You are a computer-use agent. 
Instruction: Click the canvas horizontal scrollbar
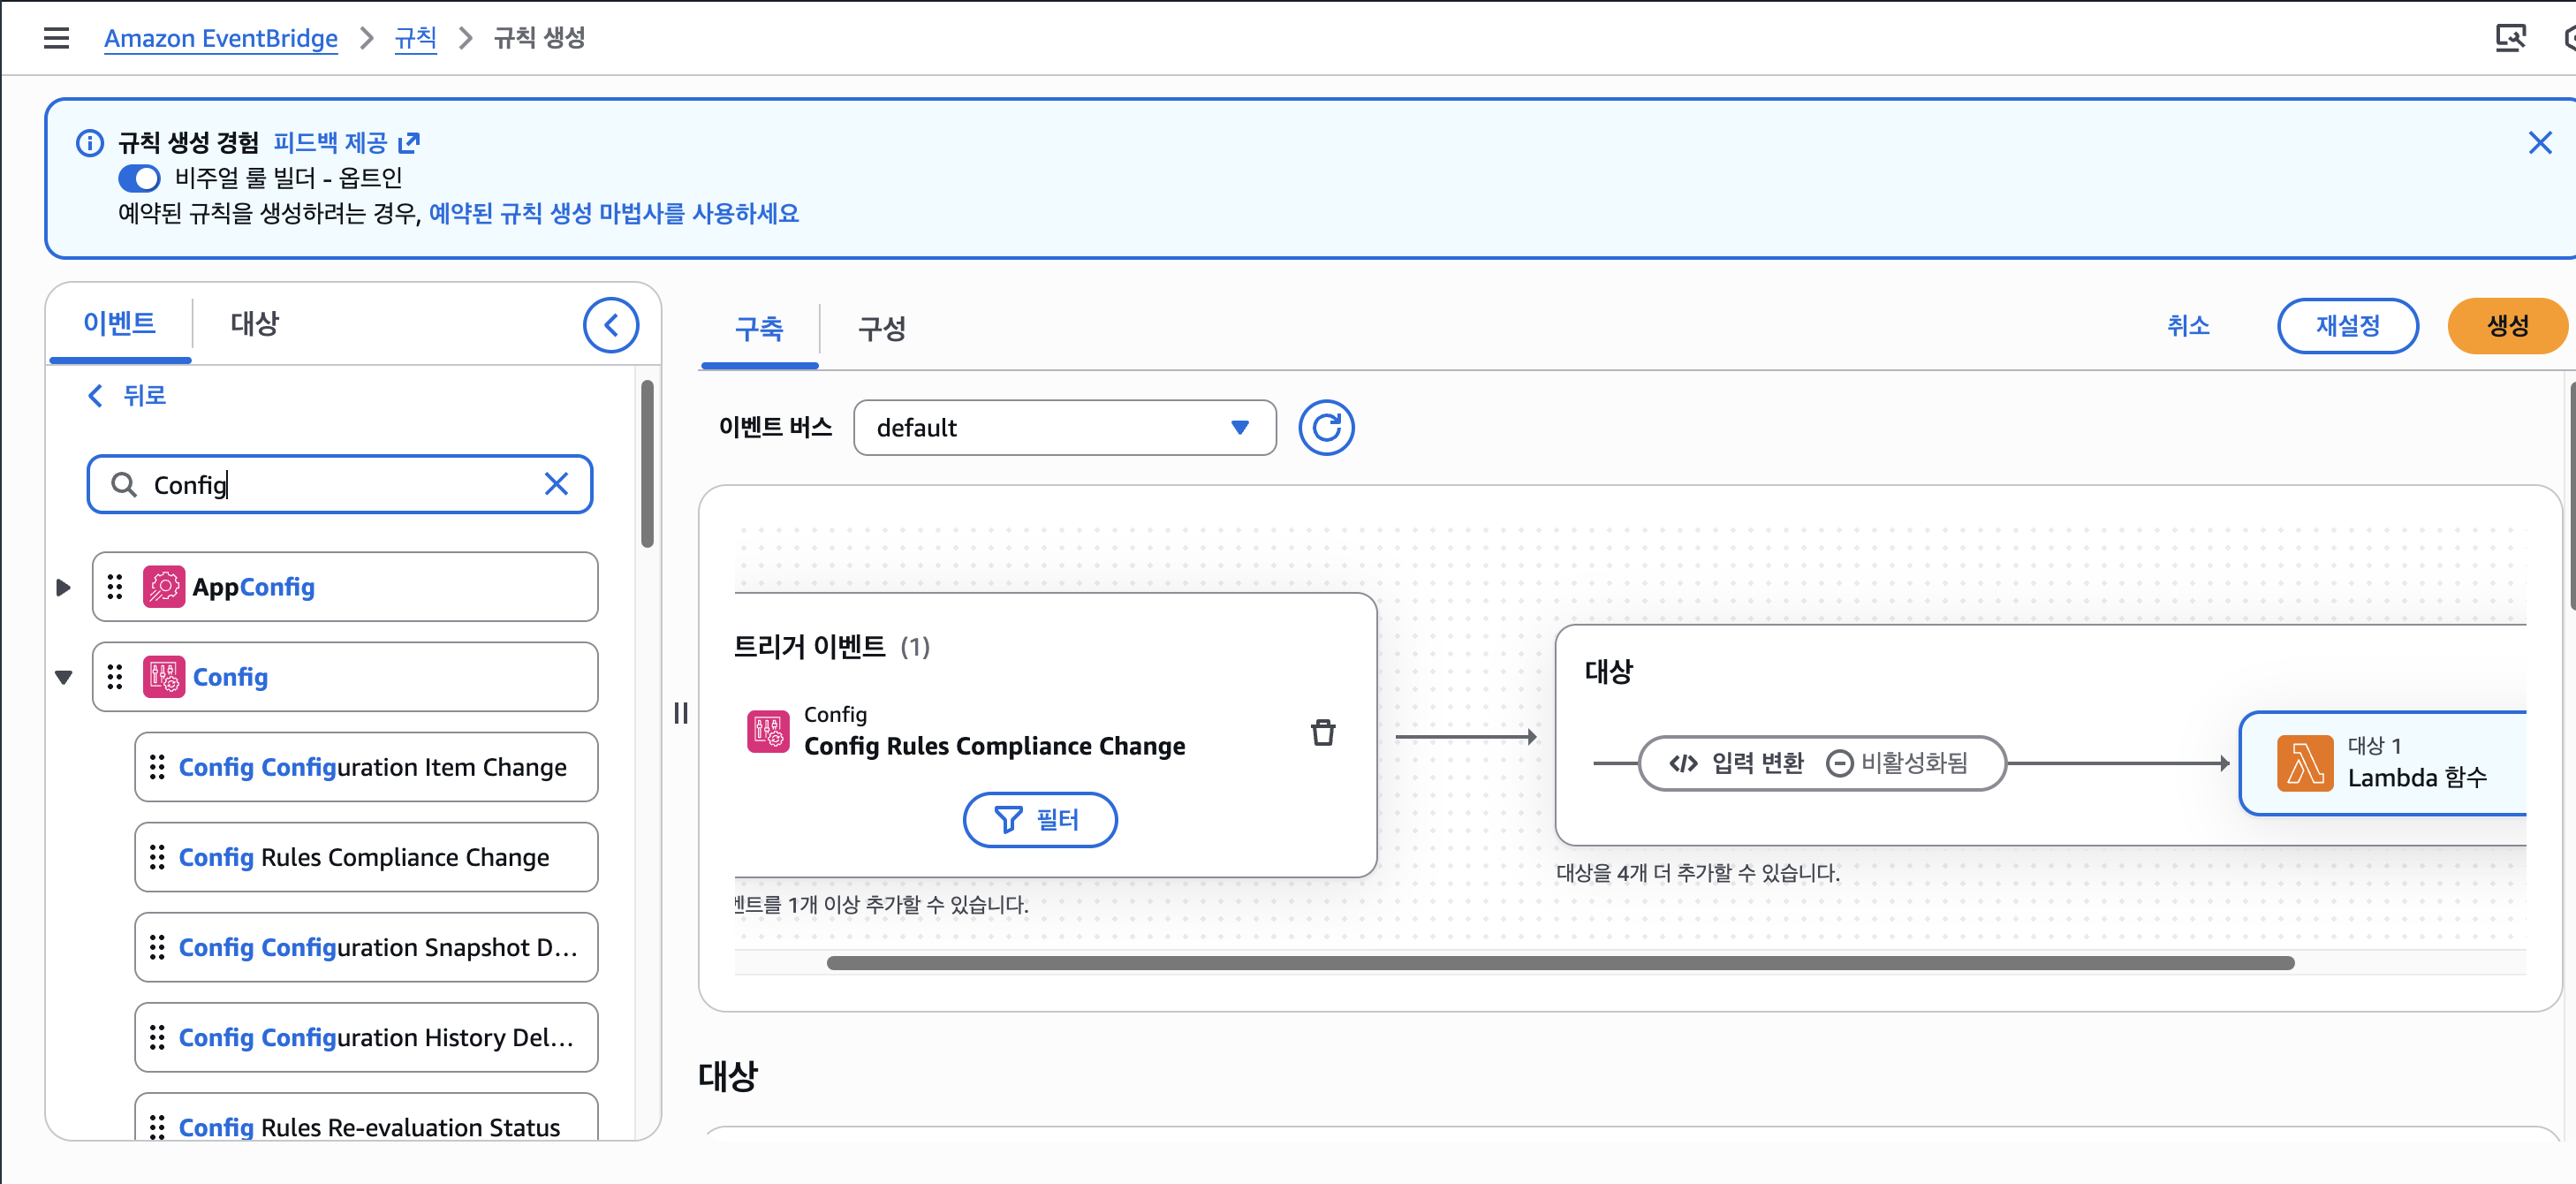1560,963
